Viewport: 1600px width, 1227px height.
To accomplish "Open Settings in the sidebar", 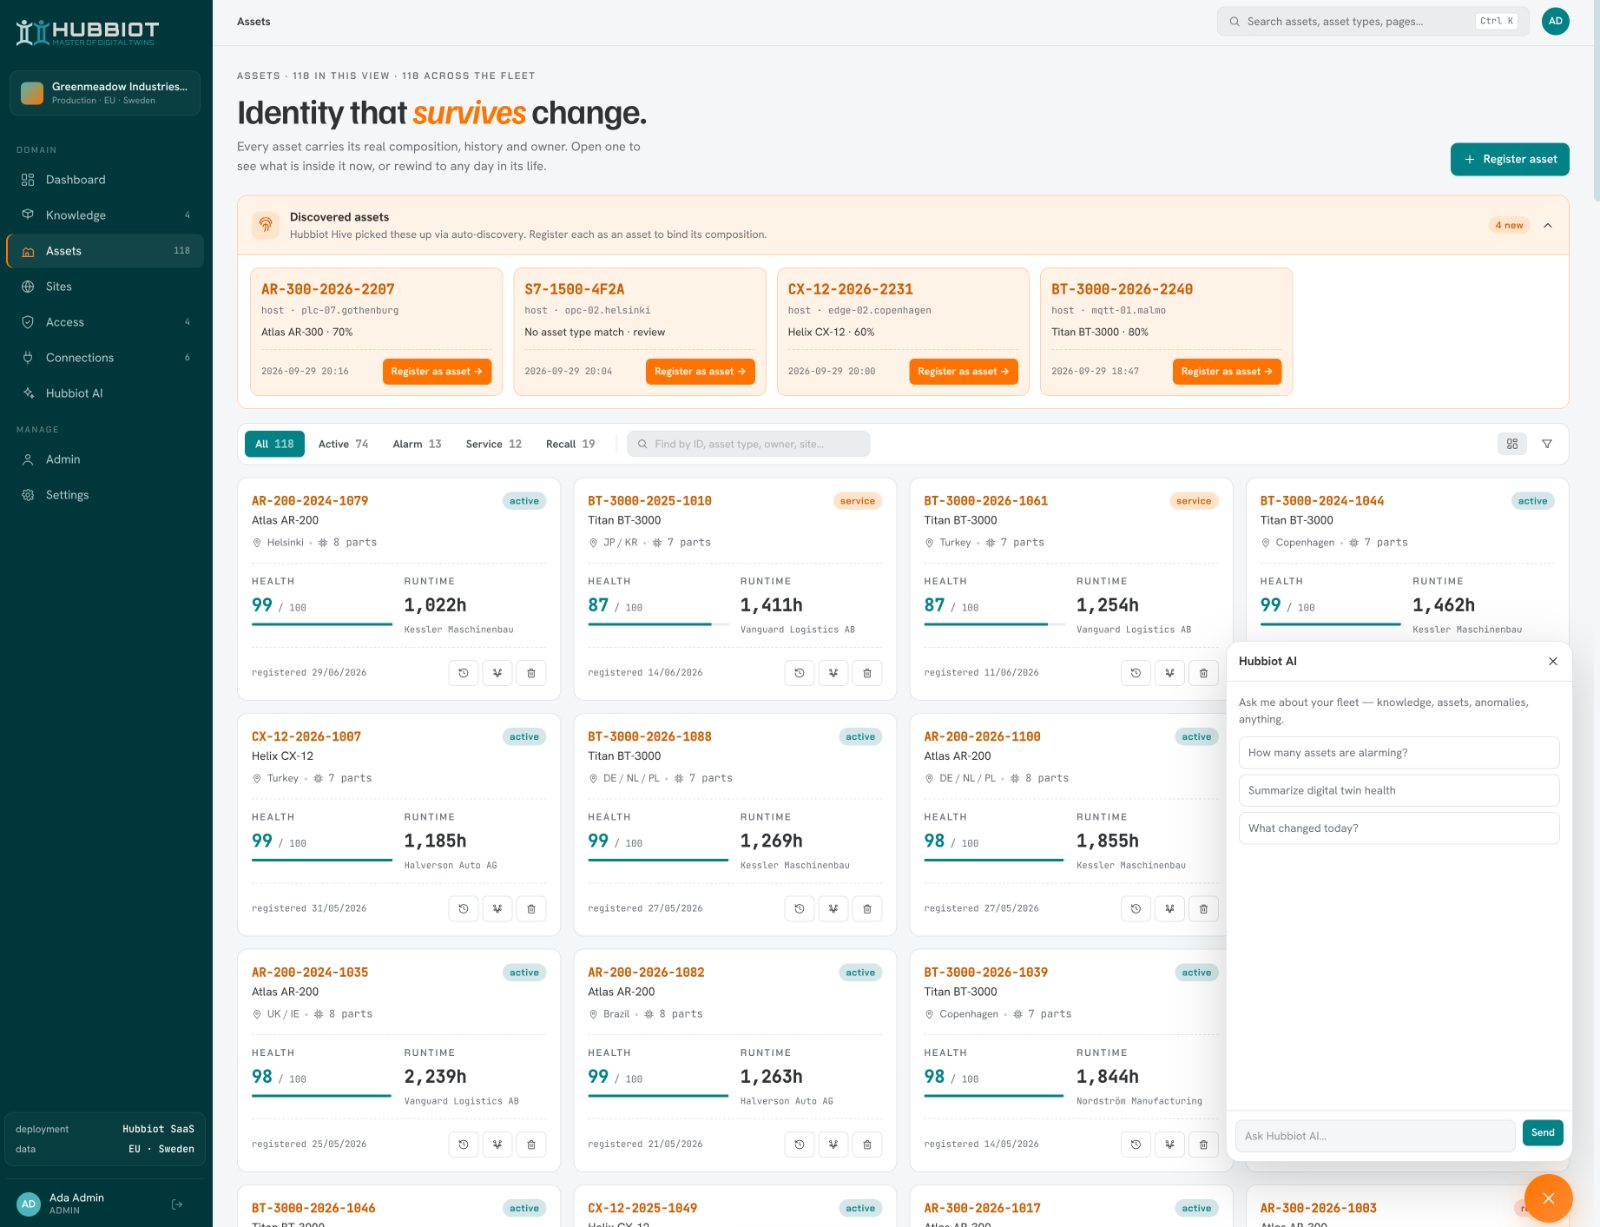I will [x=105, y=495].
